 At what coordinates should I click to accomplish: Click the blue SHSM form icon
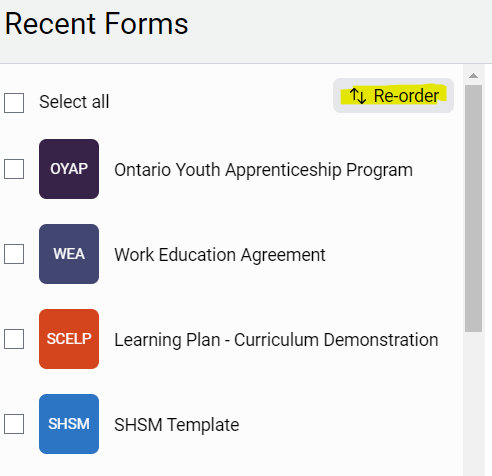69,424
